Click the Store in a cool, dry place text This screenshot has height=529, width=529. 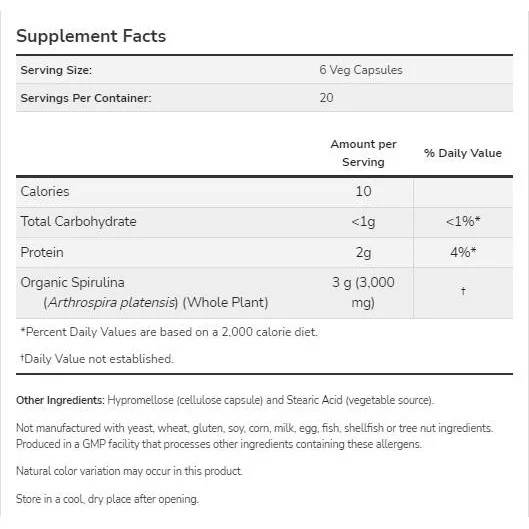[107, 499]
